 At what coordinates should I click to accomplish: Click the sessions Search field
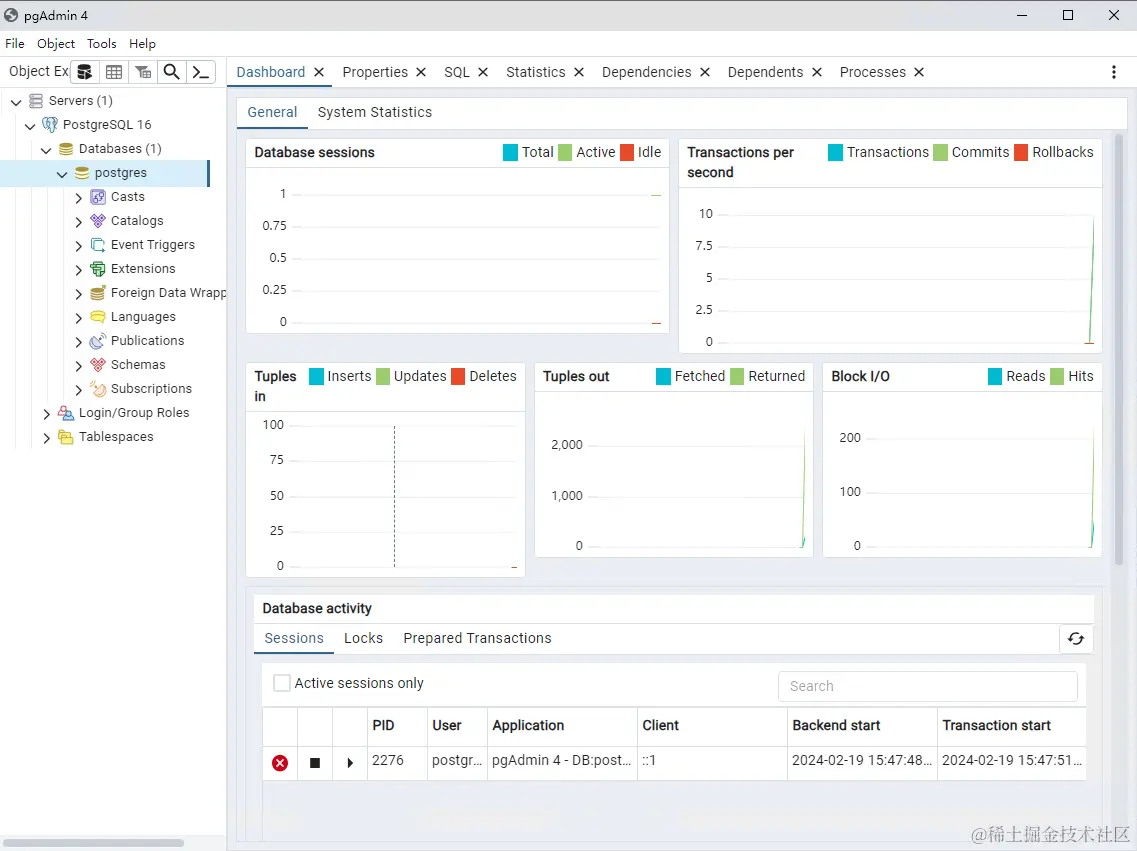pos(927,686)
